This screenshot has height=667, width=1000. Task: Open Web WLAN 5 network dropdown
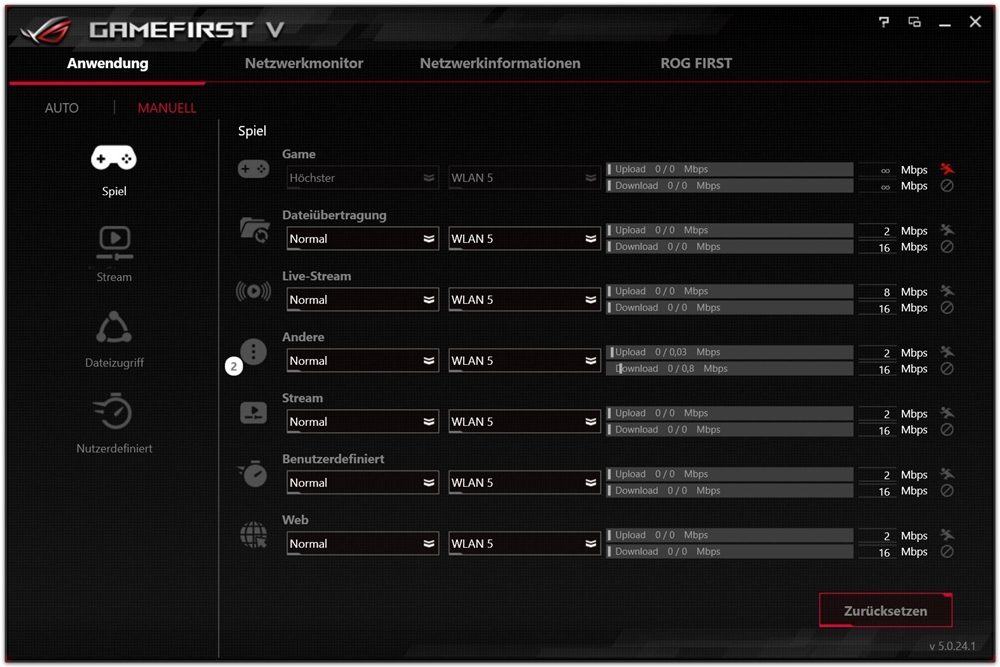tap(524, 544)
